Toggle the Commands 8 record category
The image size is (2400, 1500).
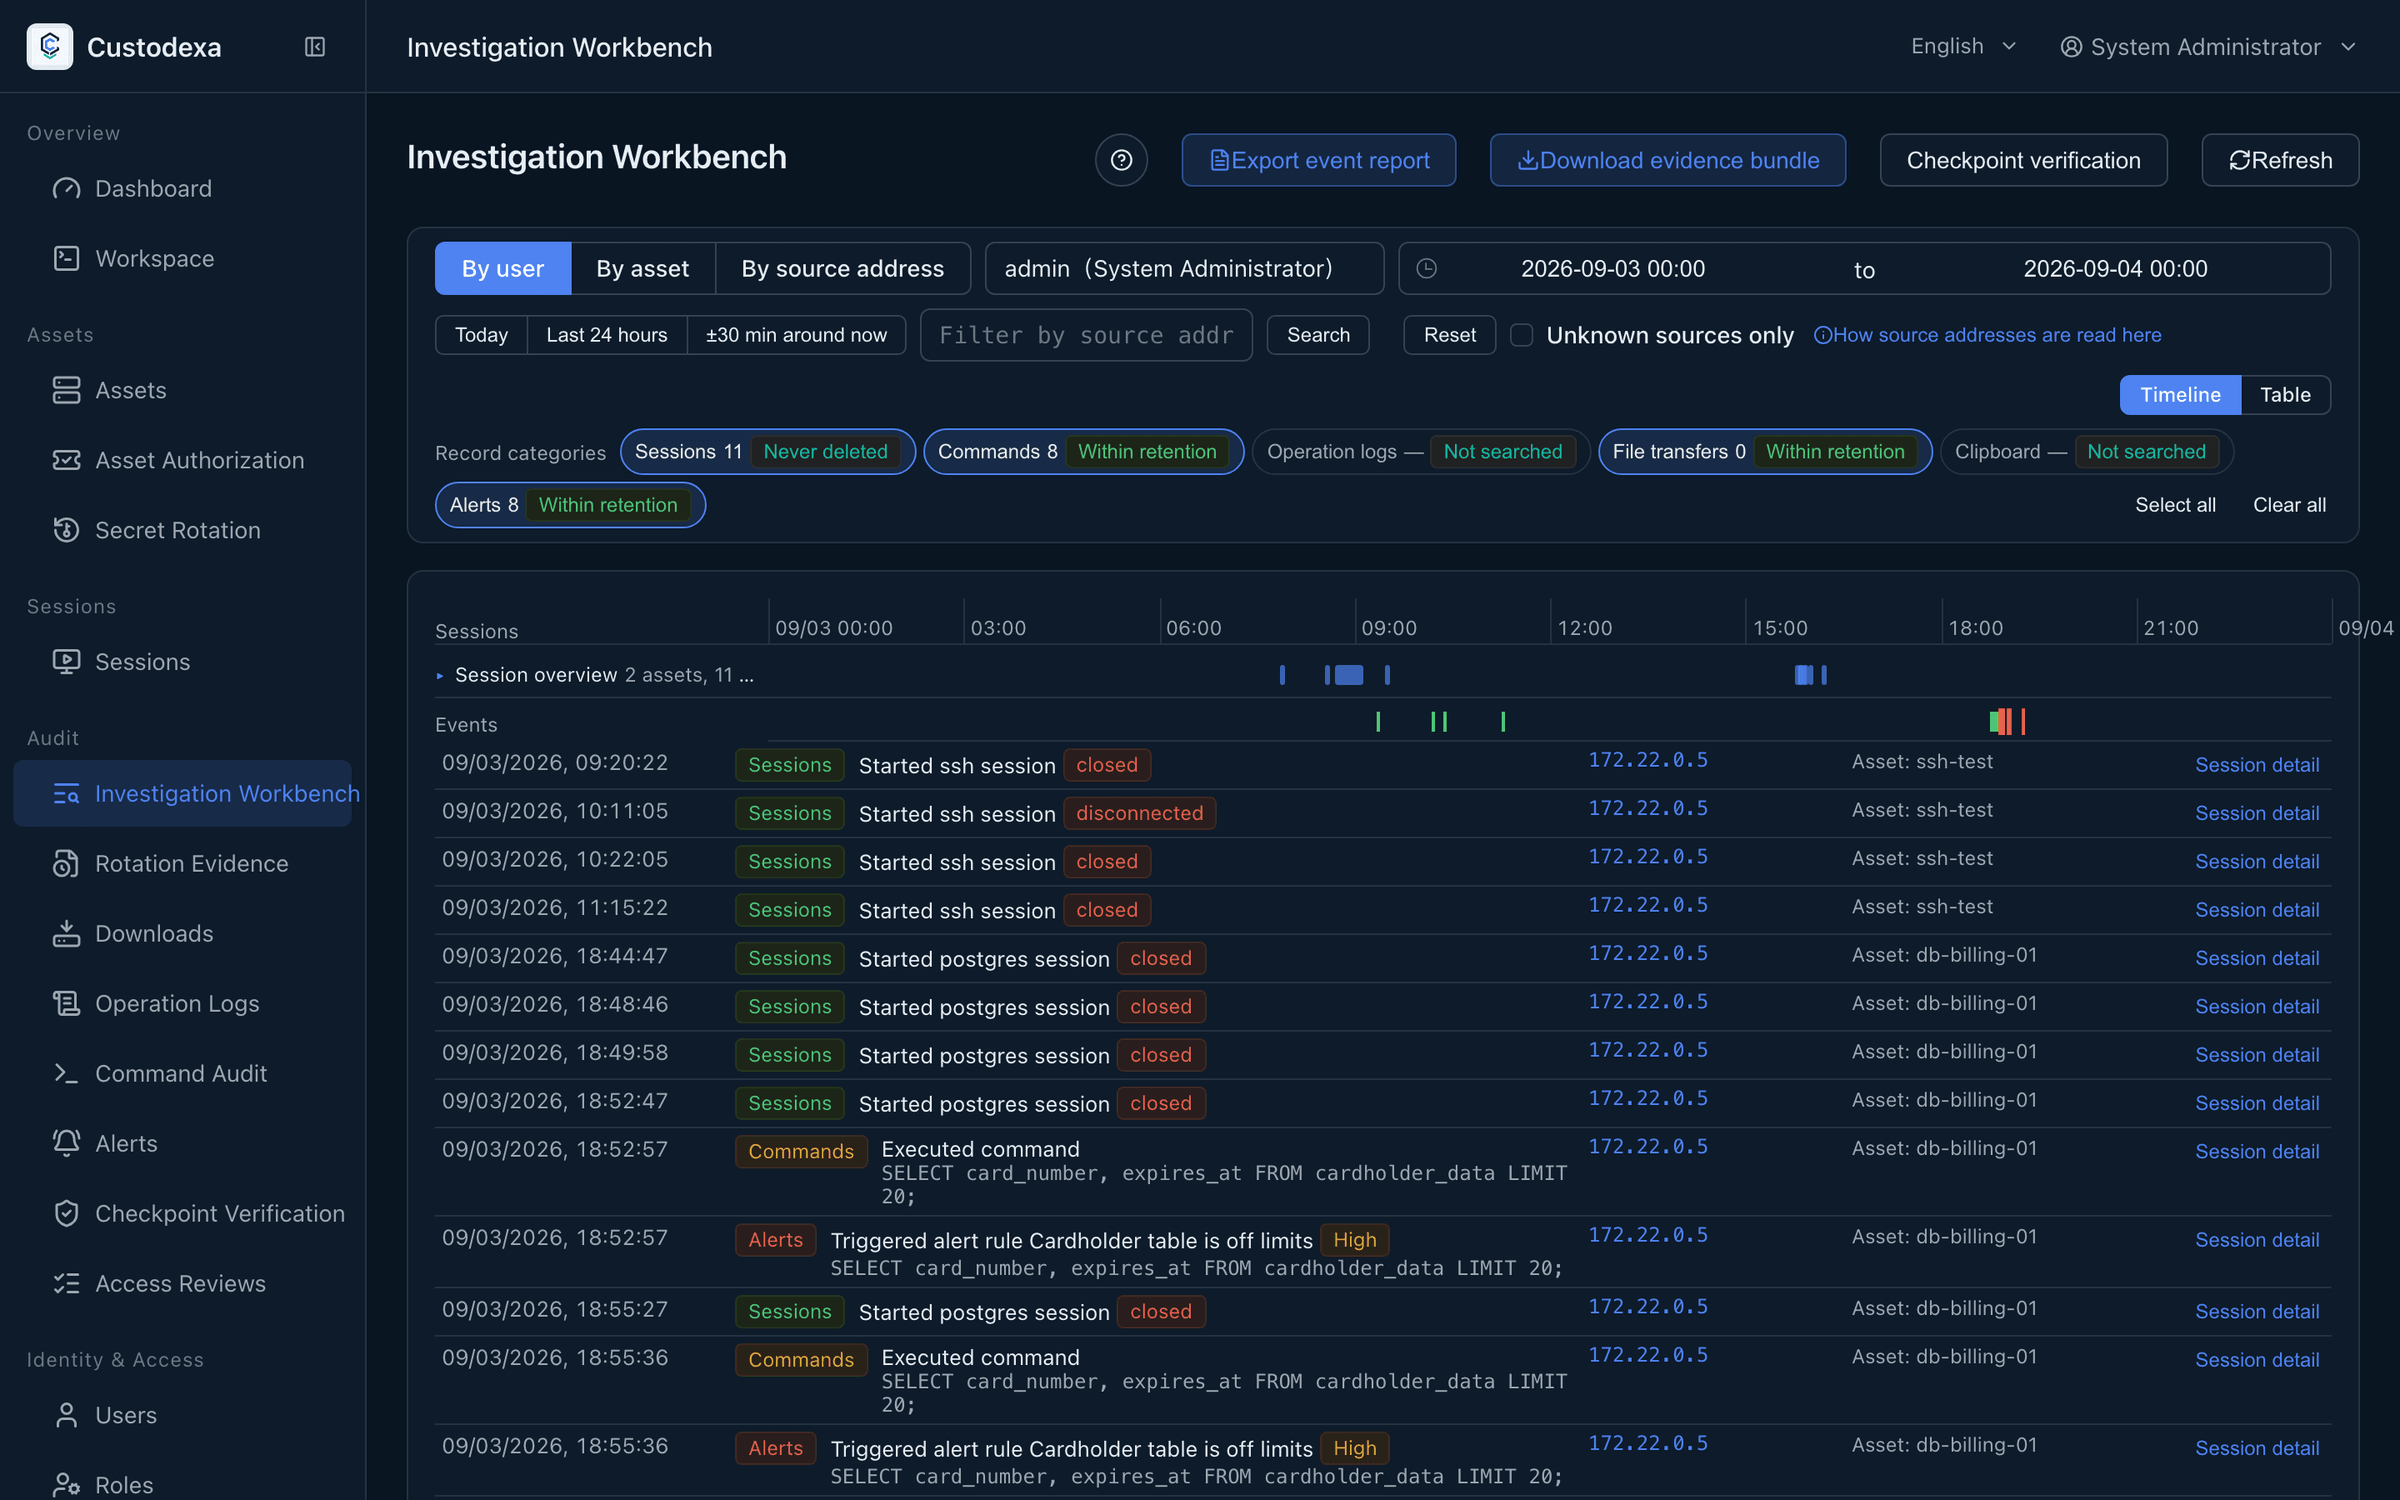click(1083, 452)
